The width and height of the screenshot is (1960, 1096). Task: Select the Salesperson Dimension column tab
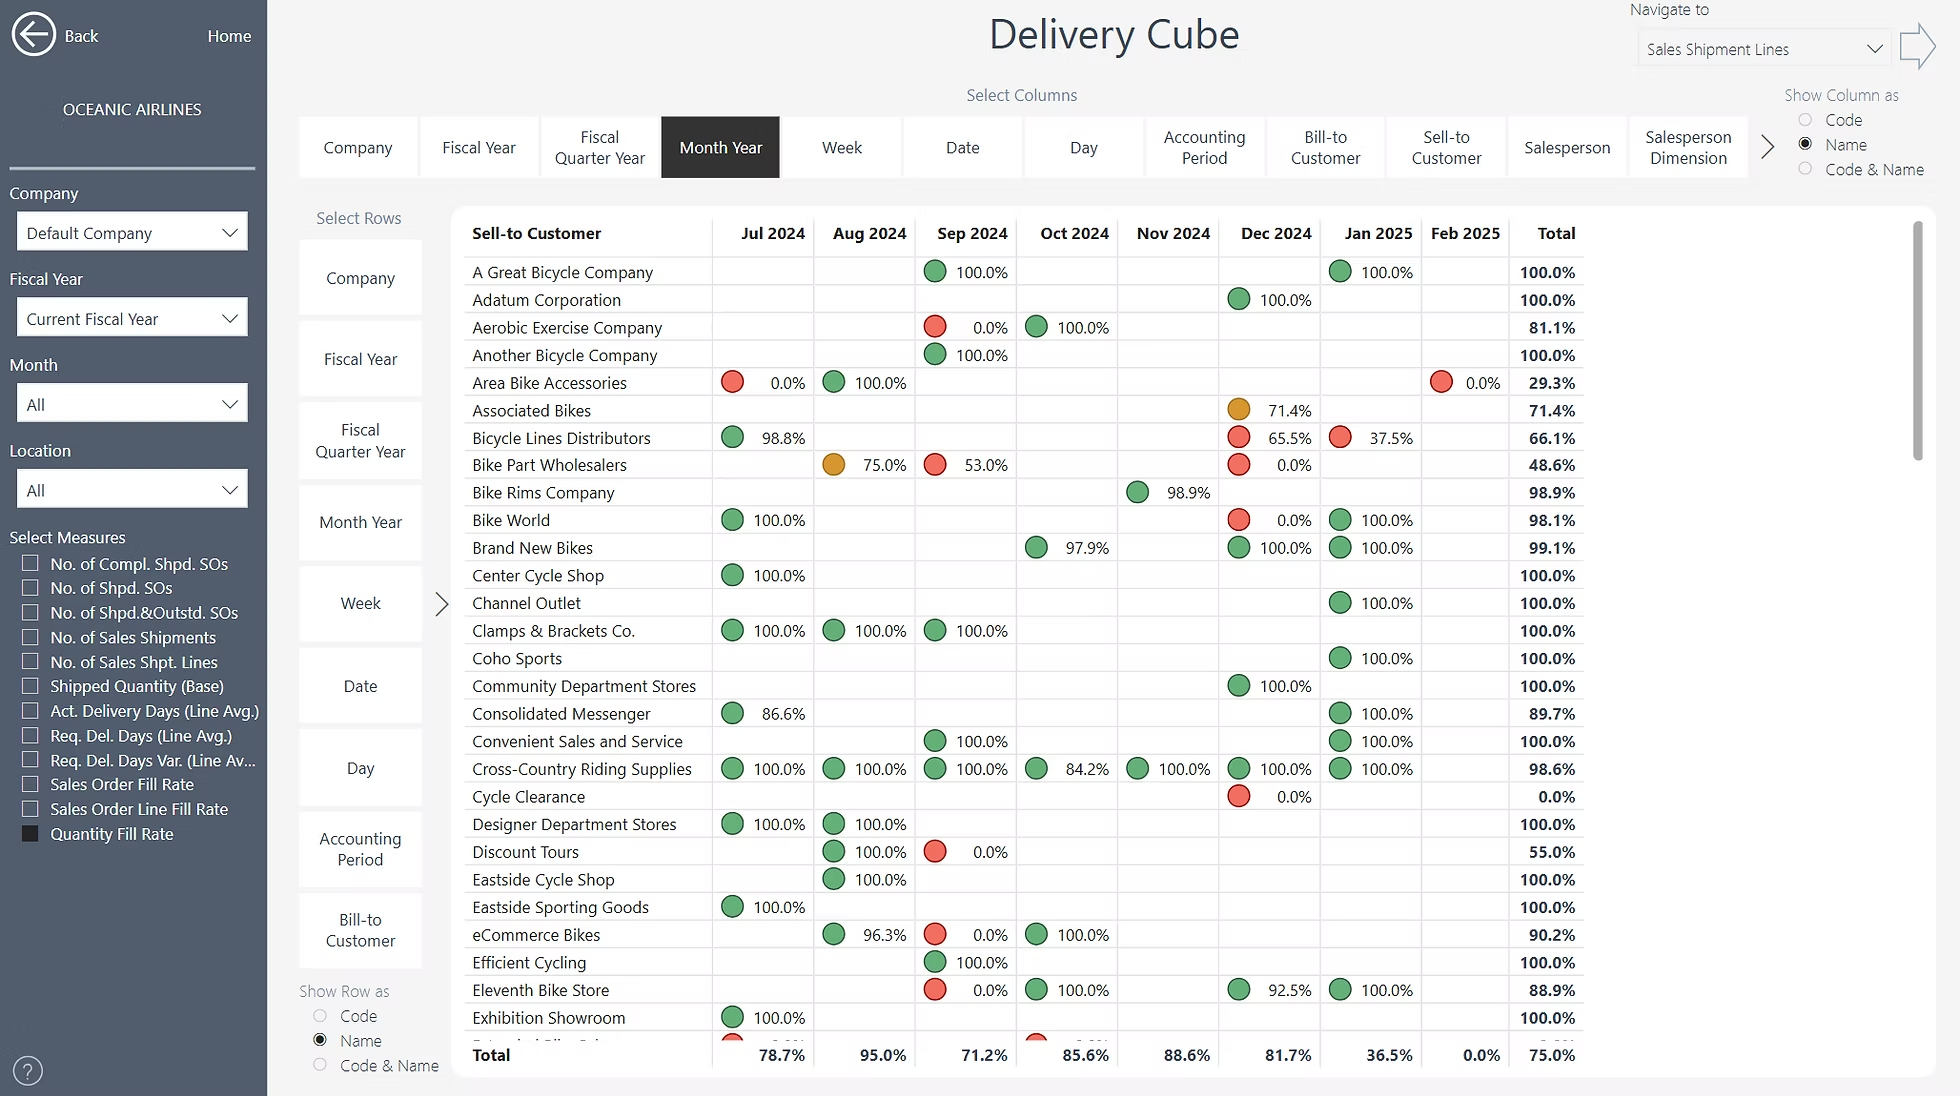click(x=1688, y=146)
